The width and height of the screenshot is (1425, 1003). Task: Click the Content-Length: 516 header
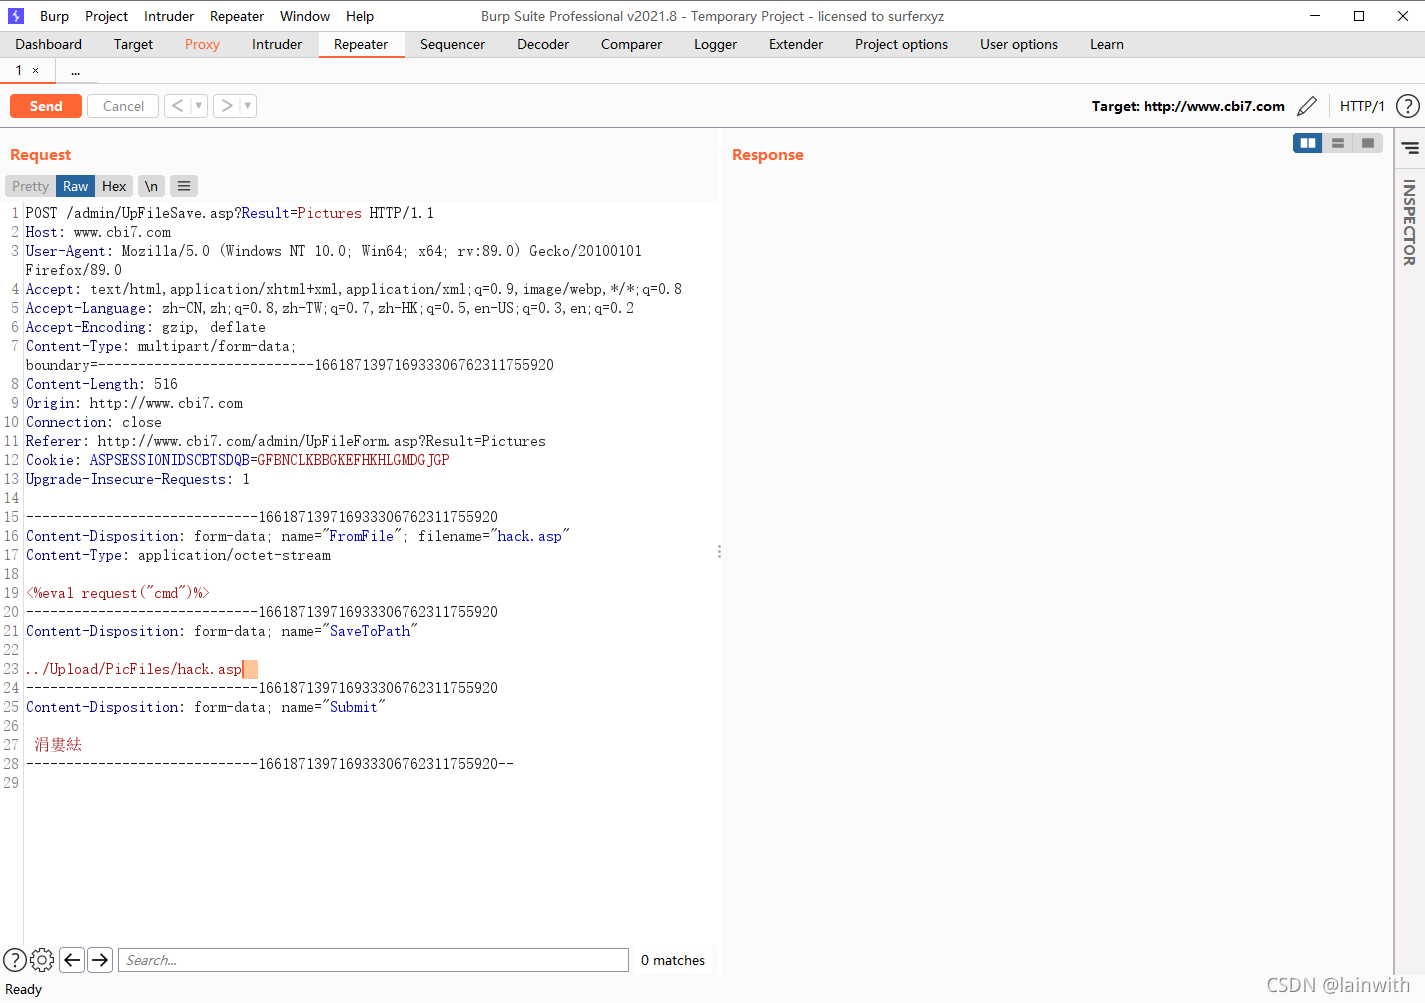(102, 384)
